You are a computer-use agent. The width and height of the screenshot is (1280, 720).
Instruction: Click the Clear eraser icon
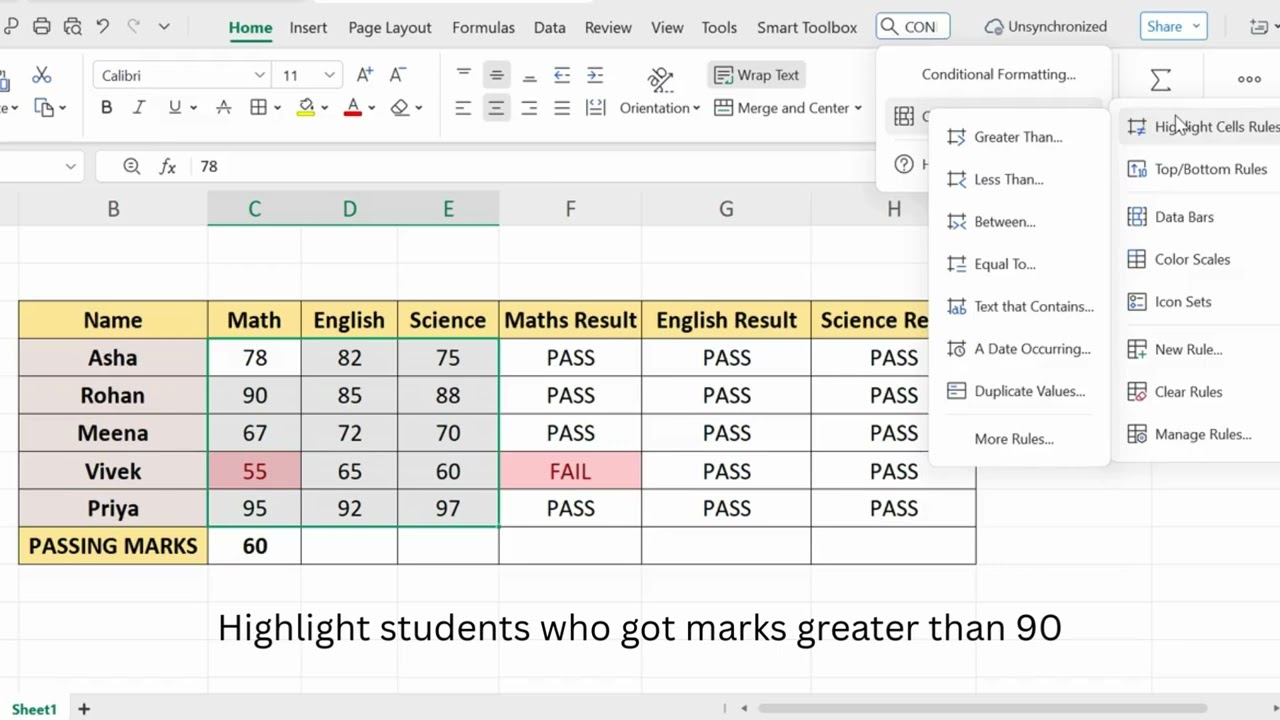pos(400,107)
